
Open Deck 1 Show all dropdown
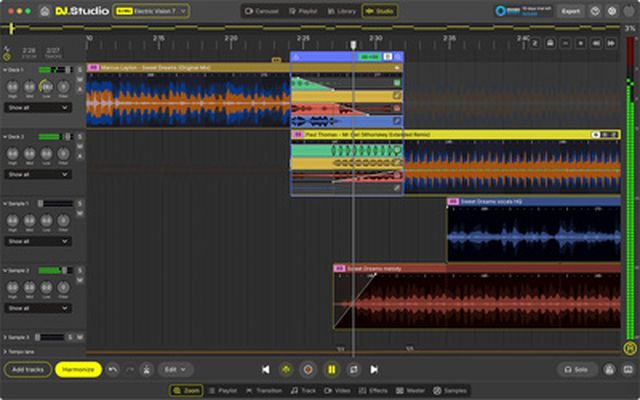pos(38,108)
